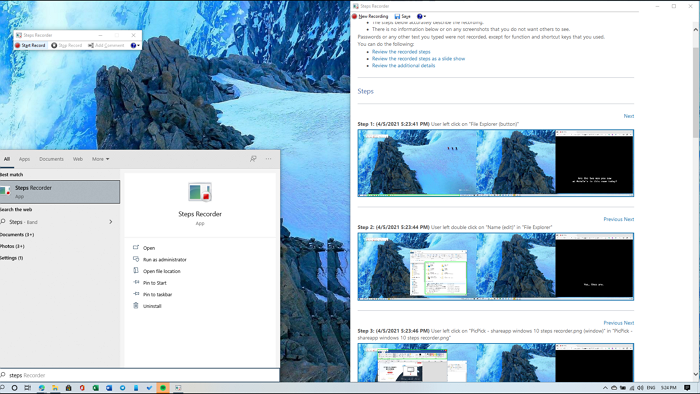Select the All tab in the search panel
Image resolution: width=700 pixels, height=394 pixels.
(x=7, y=159)
